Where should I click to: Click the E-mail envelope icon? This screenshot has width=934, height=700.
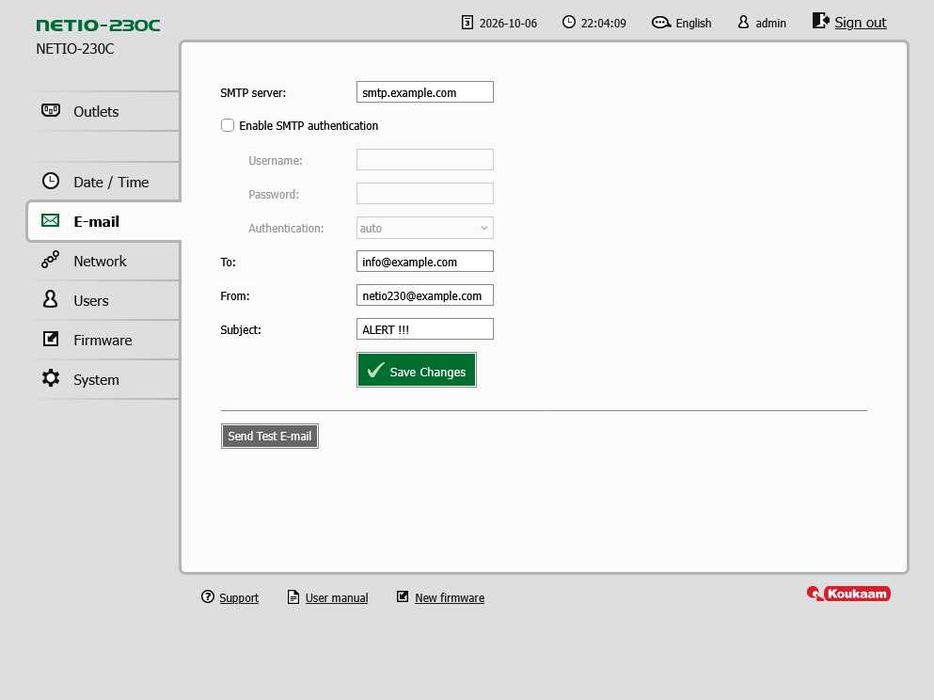51,221
